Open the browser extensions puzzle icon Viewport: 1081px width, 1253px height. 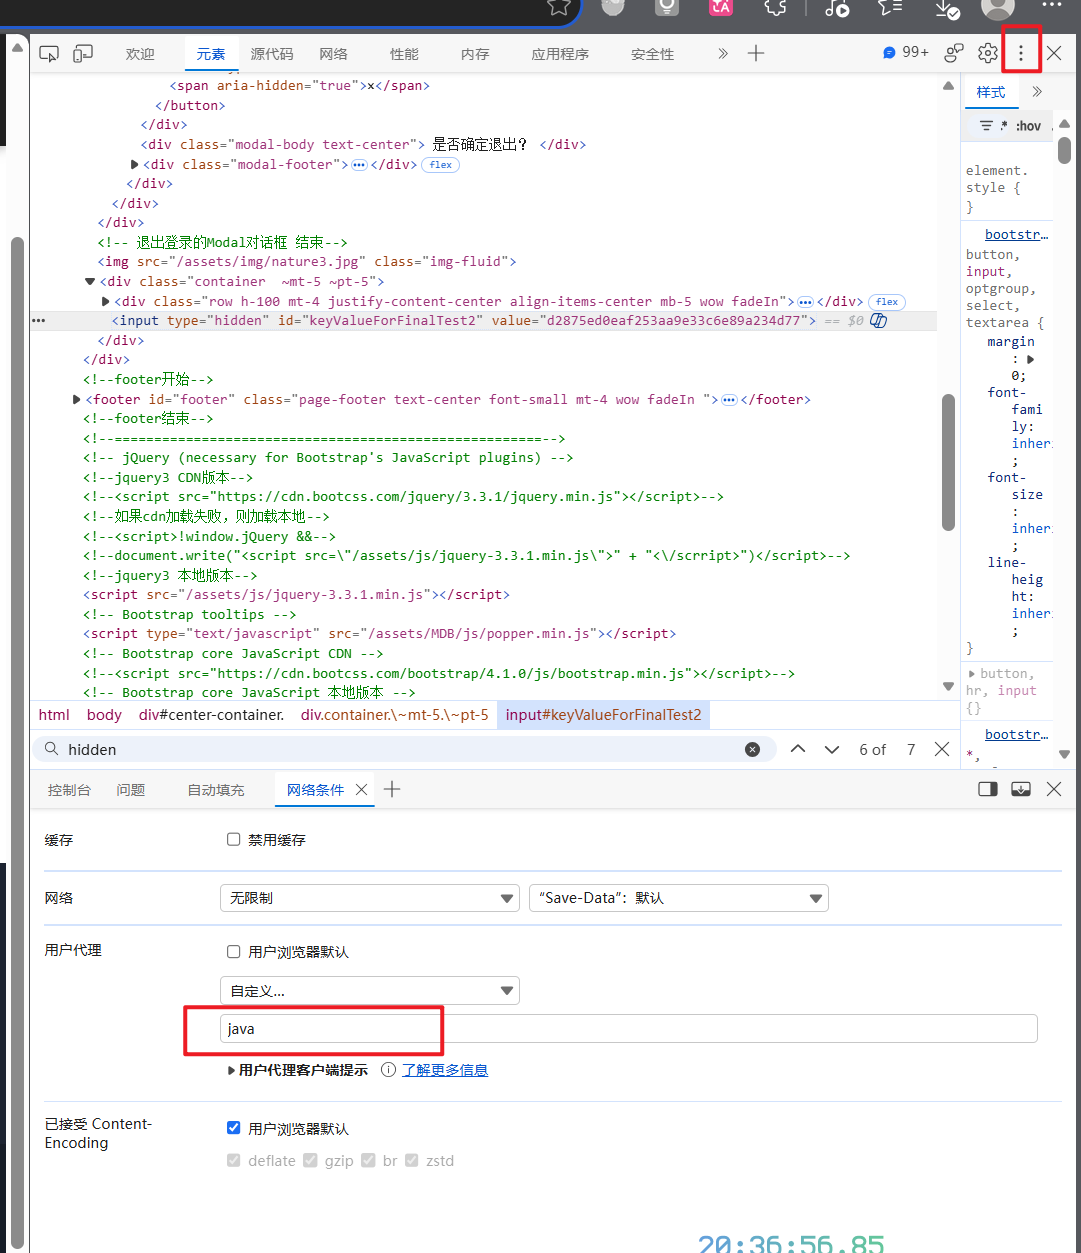775,7
